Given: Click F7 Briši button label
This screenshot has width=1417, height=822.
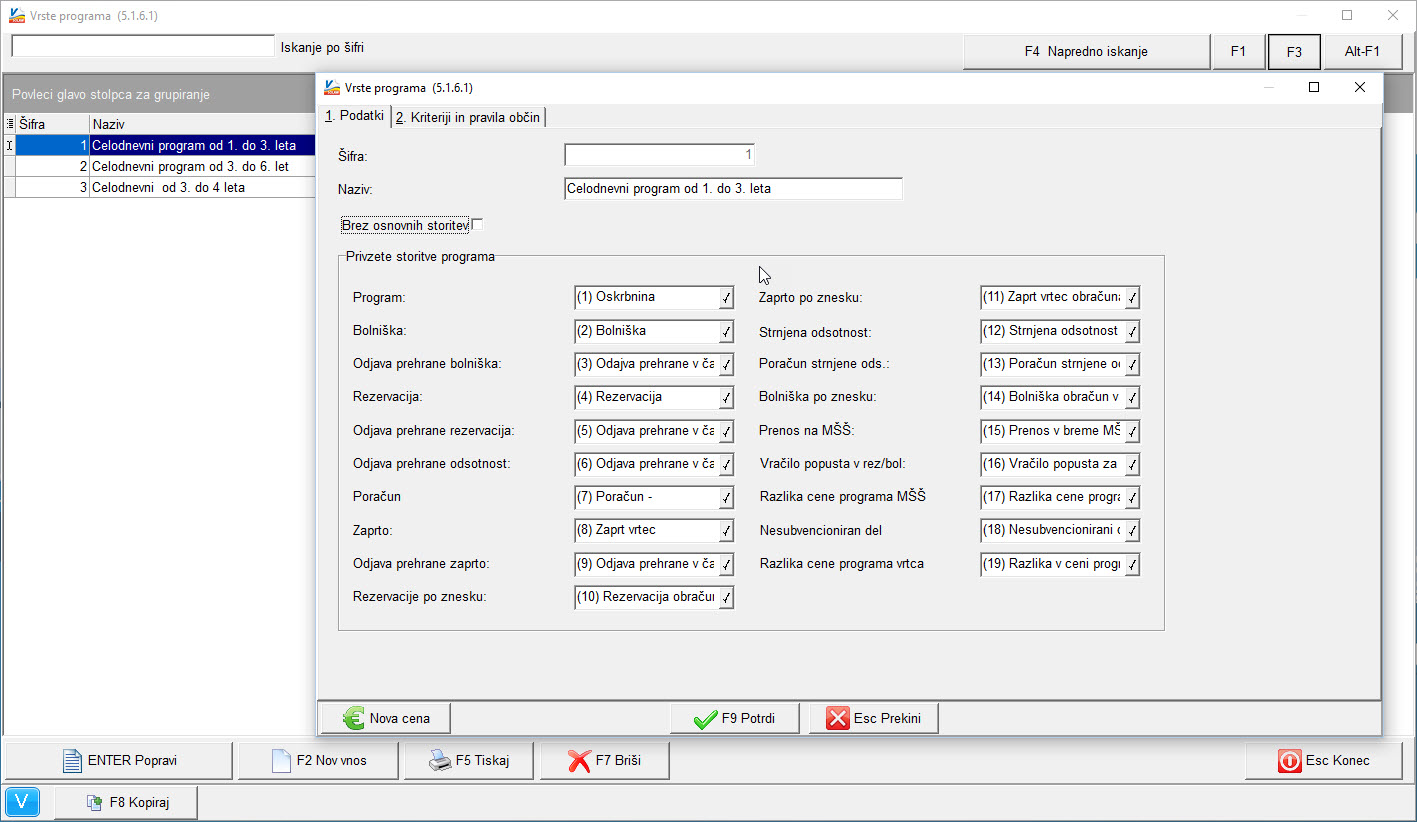Looking at the screenshot, I should tap(618, 761).
